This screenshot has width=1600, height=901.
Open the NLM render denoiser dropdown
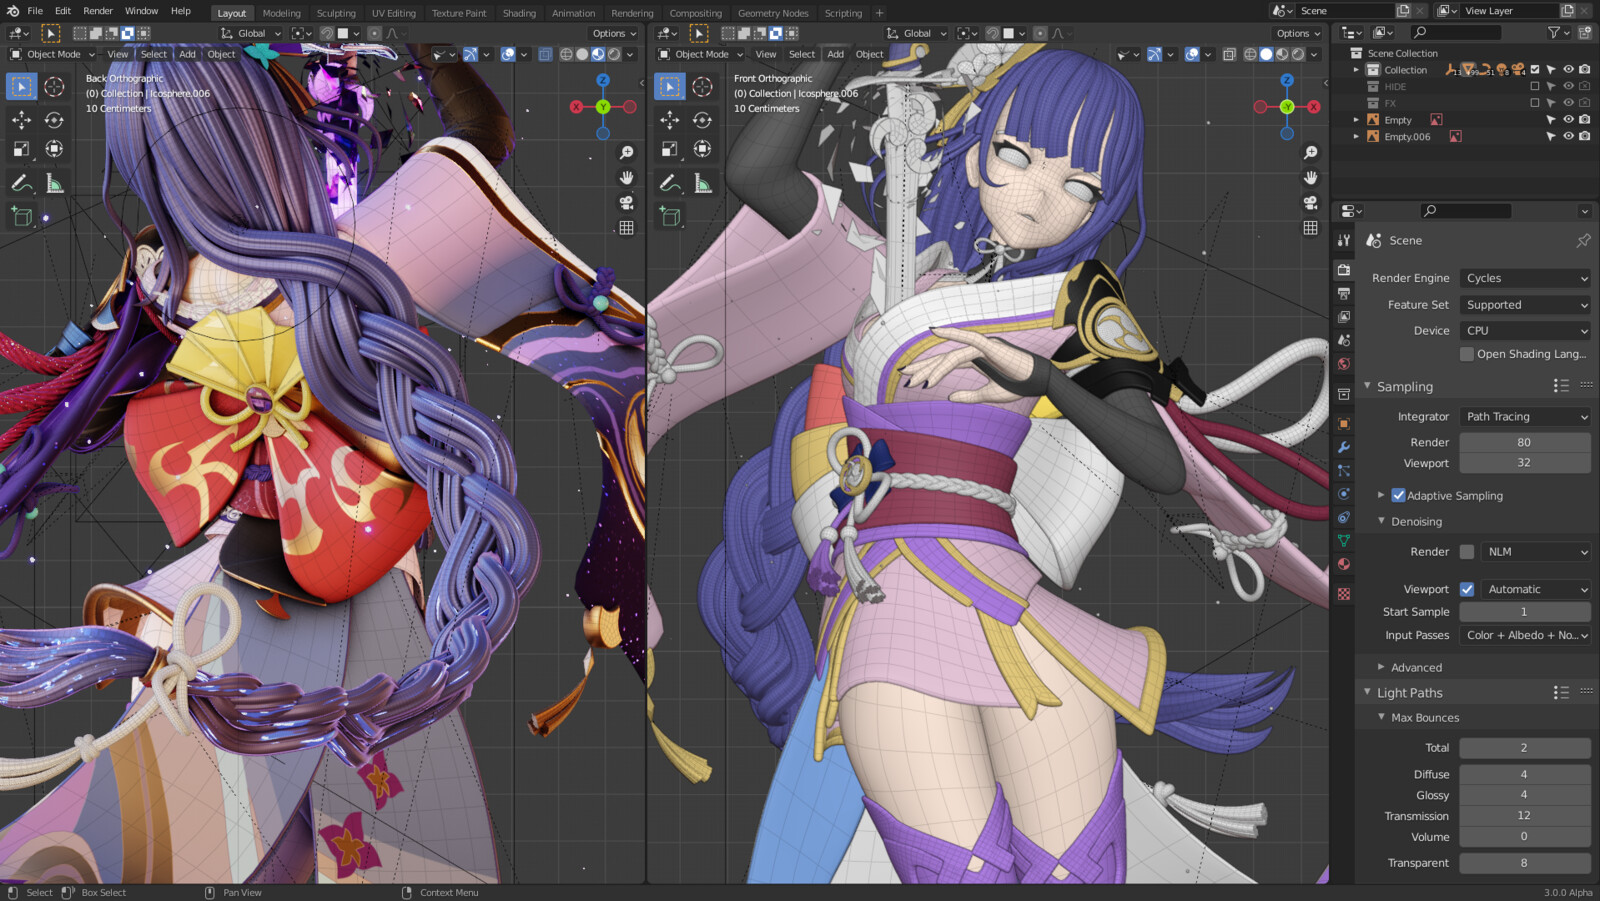pyautogui.click(x=1536, y=552)
